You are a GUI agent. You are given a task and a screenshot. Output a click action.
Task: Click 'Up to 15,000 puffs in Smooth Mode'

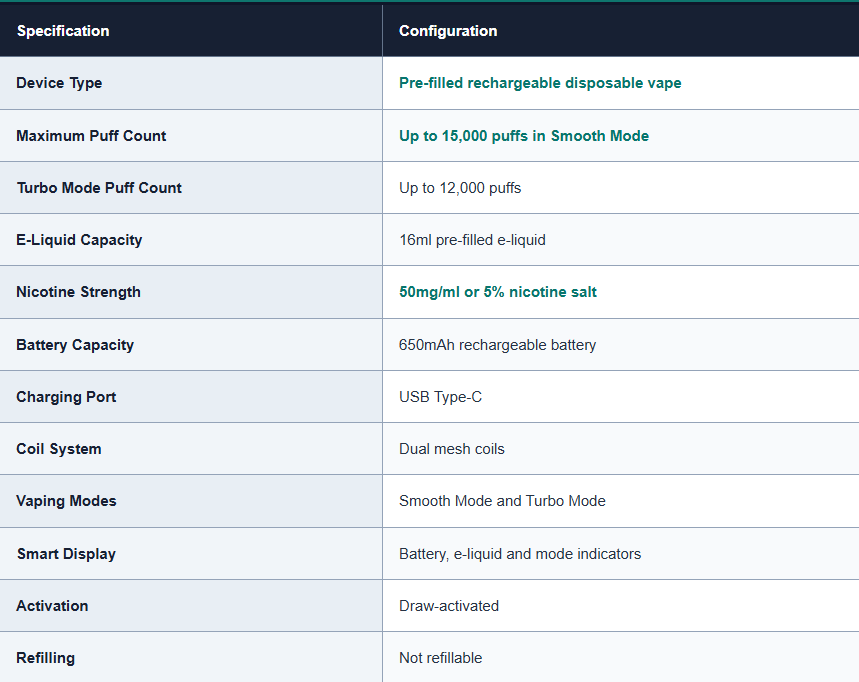(x=524, y=136)
